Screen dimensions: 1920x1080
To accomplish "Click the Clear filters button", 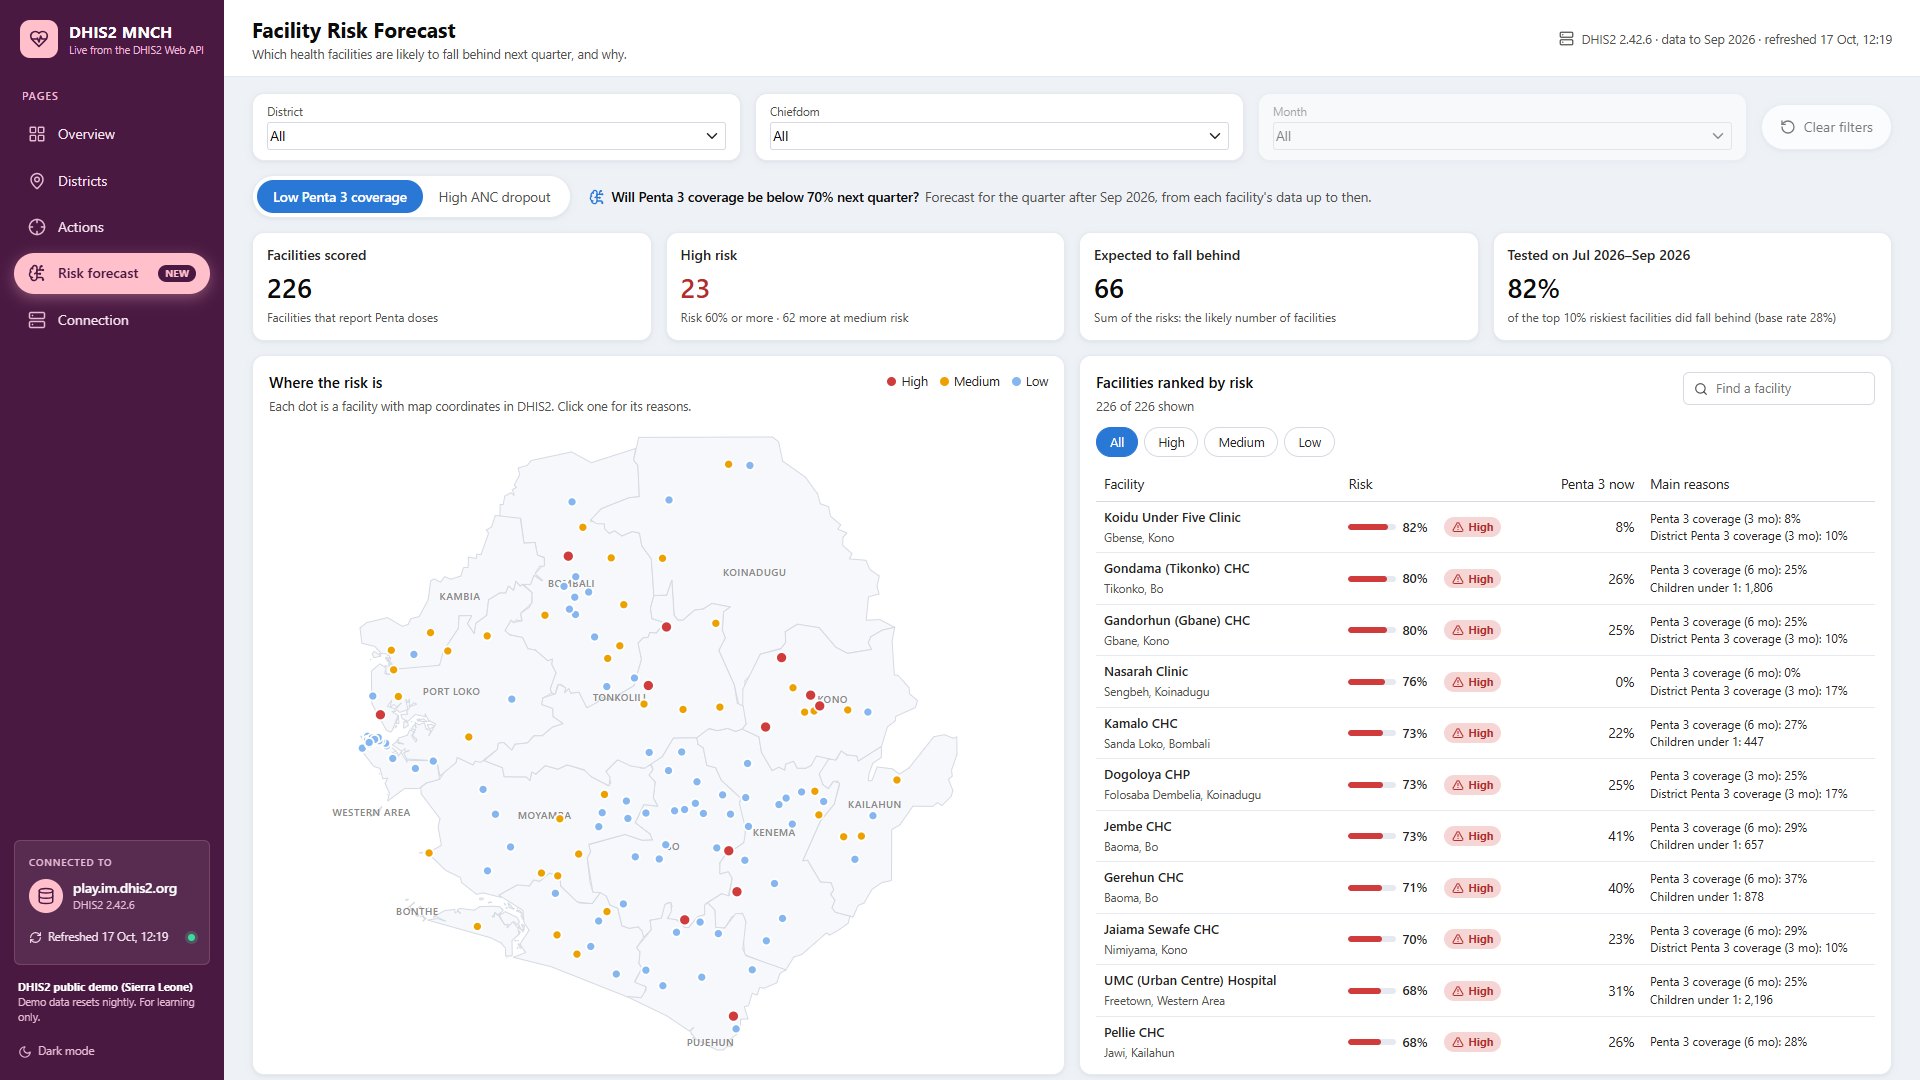I will pyautogui.click(x=1826, y=127).
